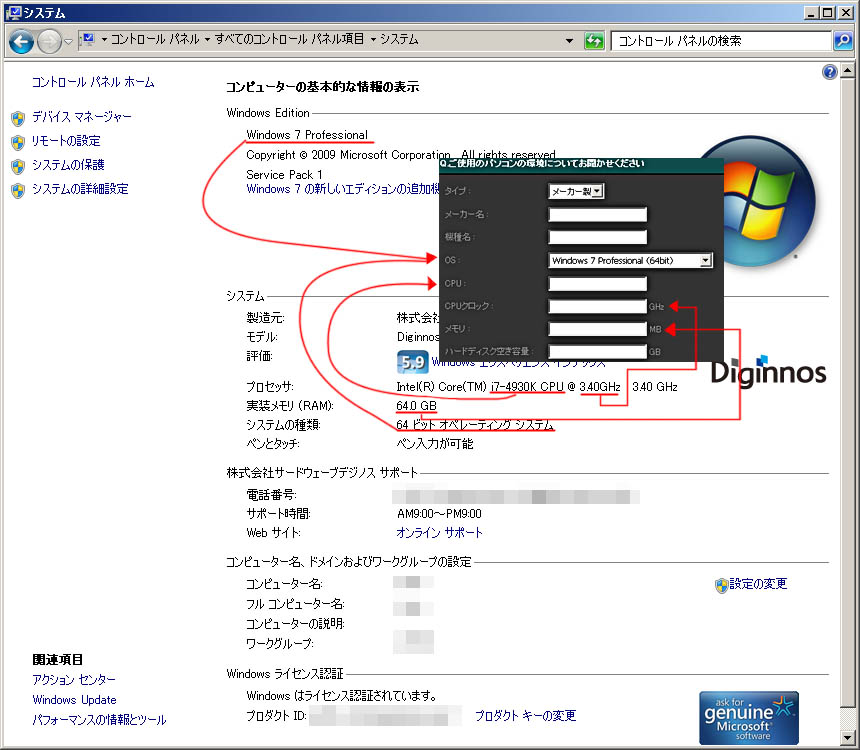
Task: Click the ペン入力が可能 value
Action: 434,444
